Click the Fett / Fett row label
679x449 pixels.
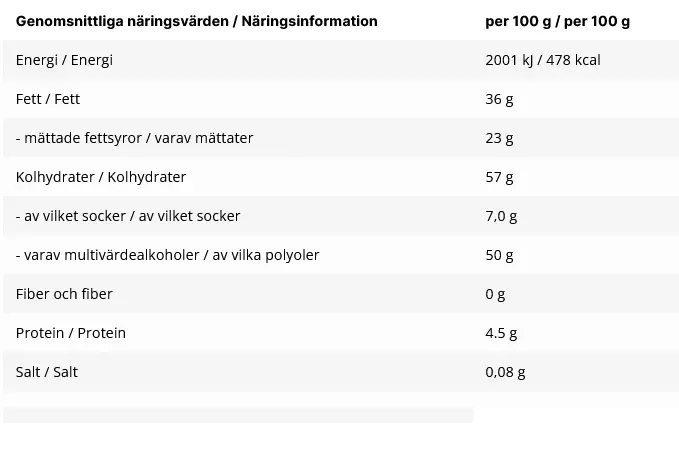coord(48,99)
